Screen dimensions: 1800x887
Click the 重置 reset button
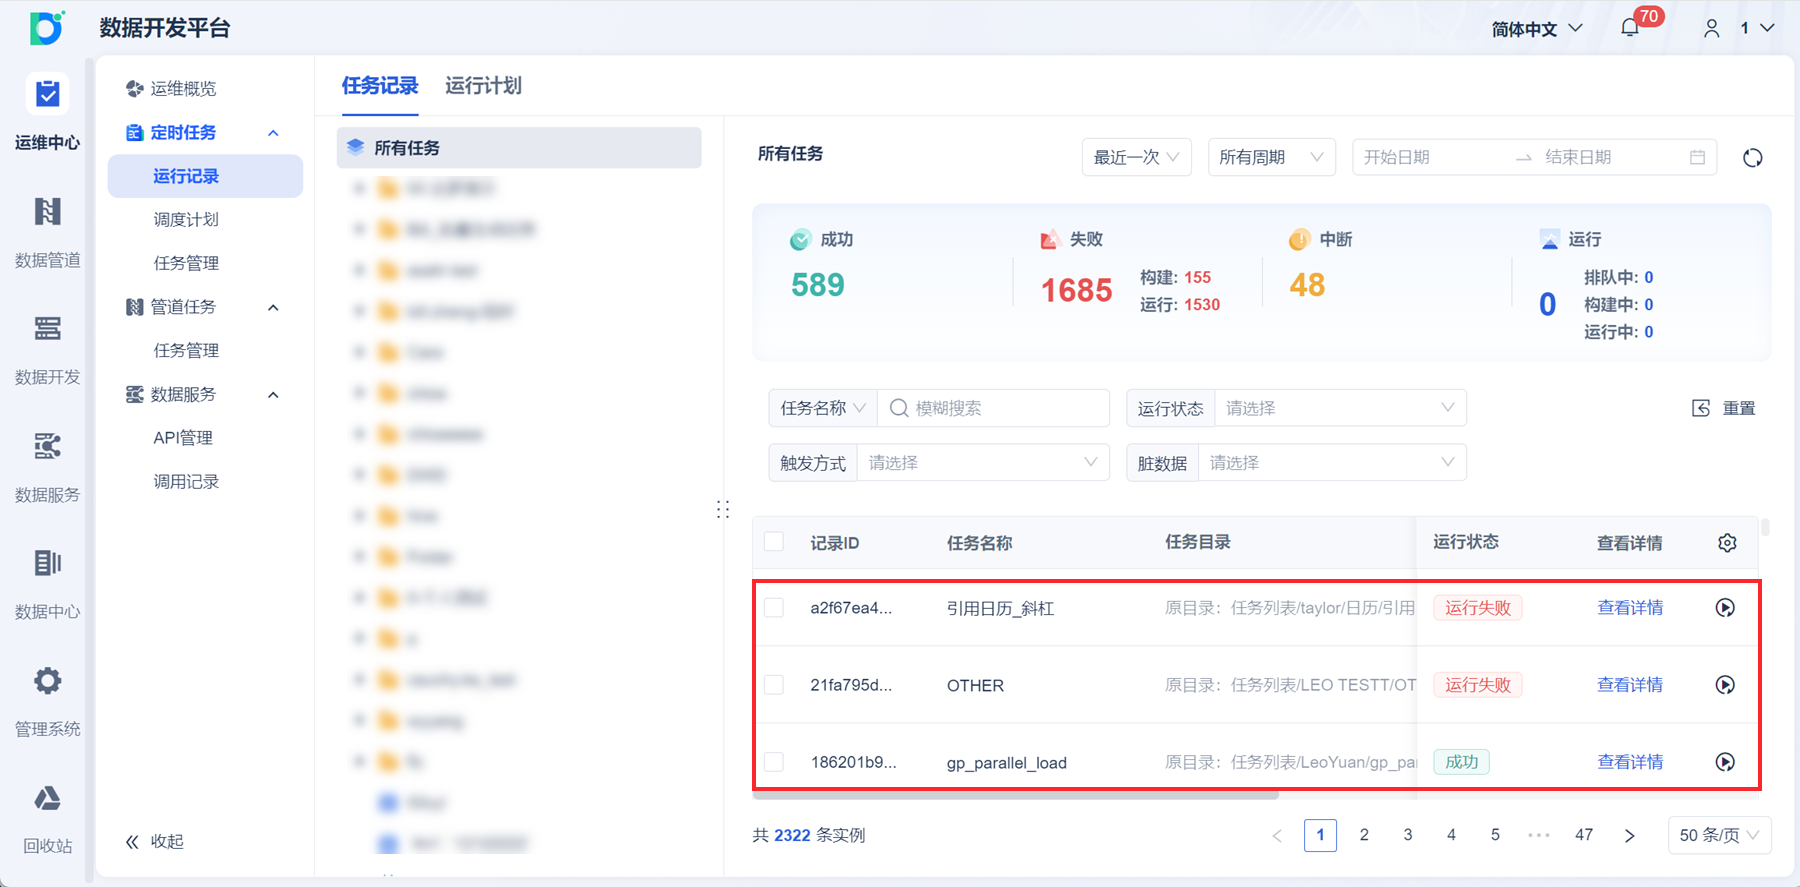1724,408
